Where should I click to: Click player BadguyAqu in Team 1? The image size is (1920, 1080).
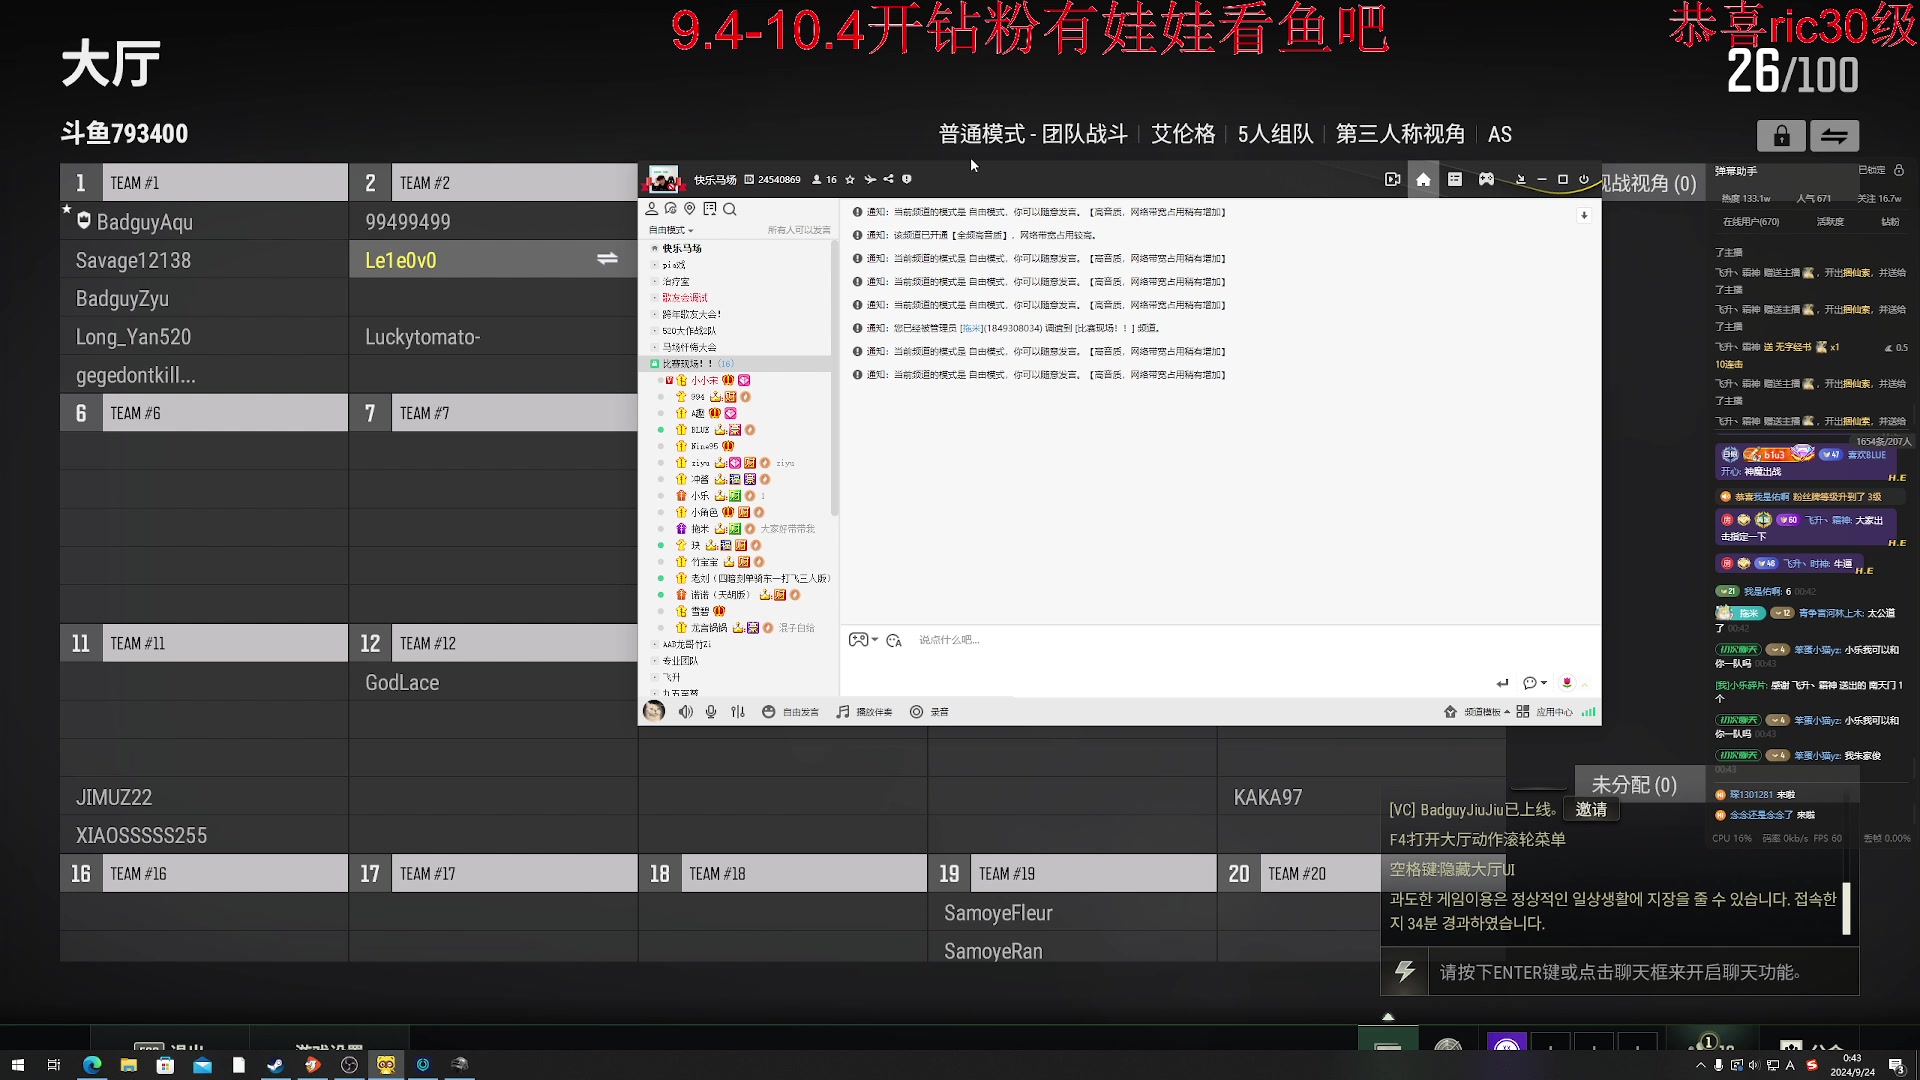click(145, 222)
